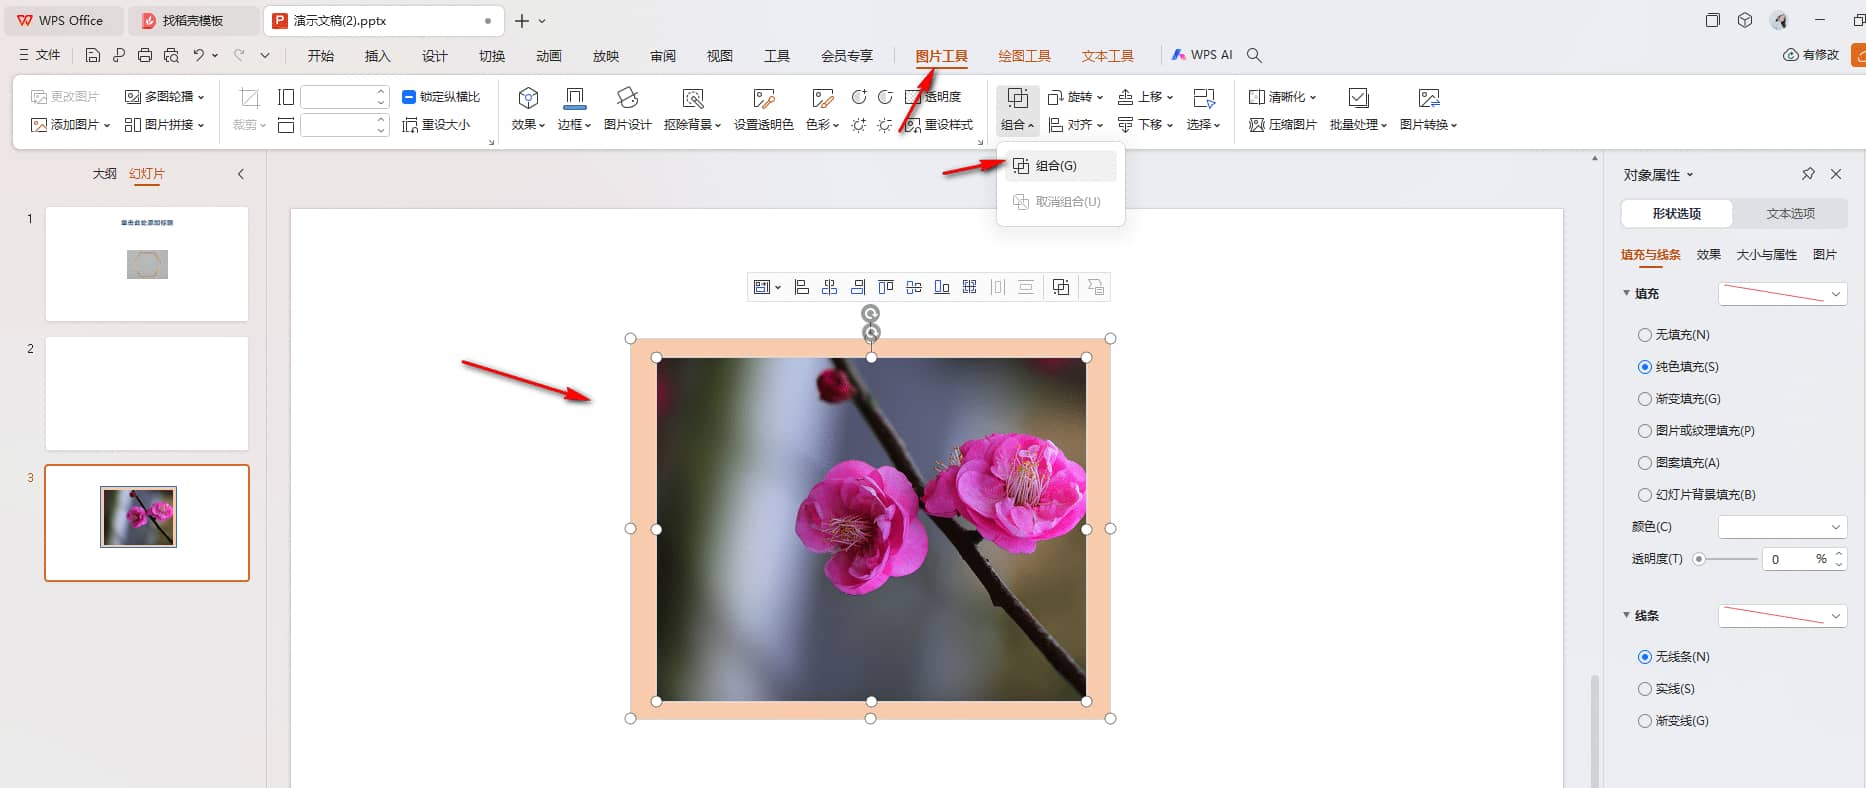Click Align Center Horizontally in floating toolbar
Screen dimensions: 1866x788
[x=829, y=287]
